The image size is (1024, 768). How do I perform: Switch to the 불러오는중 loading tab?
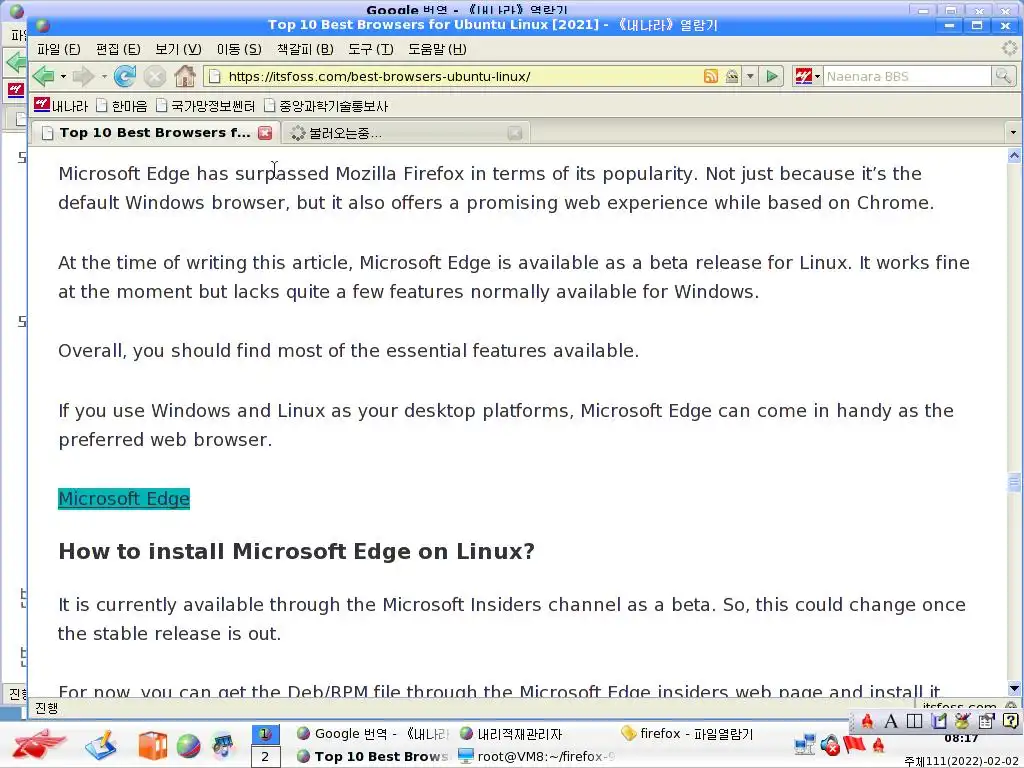pyautogui.click(x=405, y=133)
